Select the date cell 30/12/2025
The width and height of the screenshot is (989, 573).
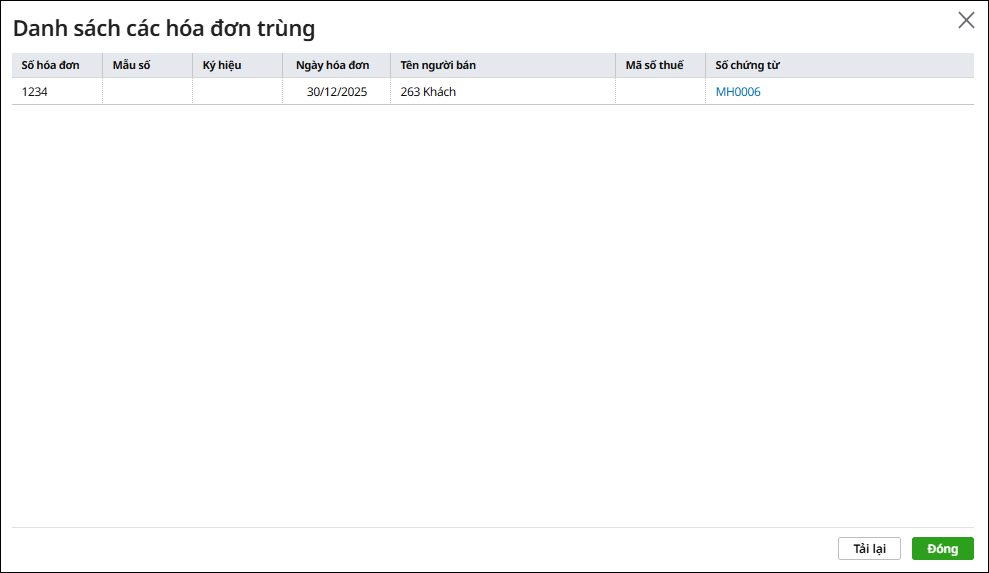(336, 92)
